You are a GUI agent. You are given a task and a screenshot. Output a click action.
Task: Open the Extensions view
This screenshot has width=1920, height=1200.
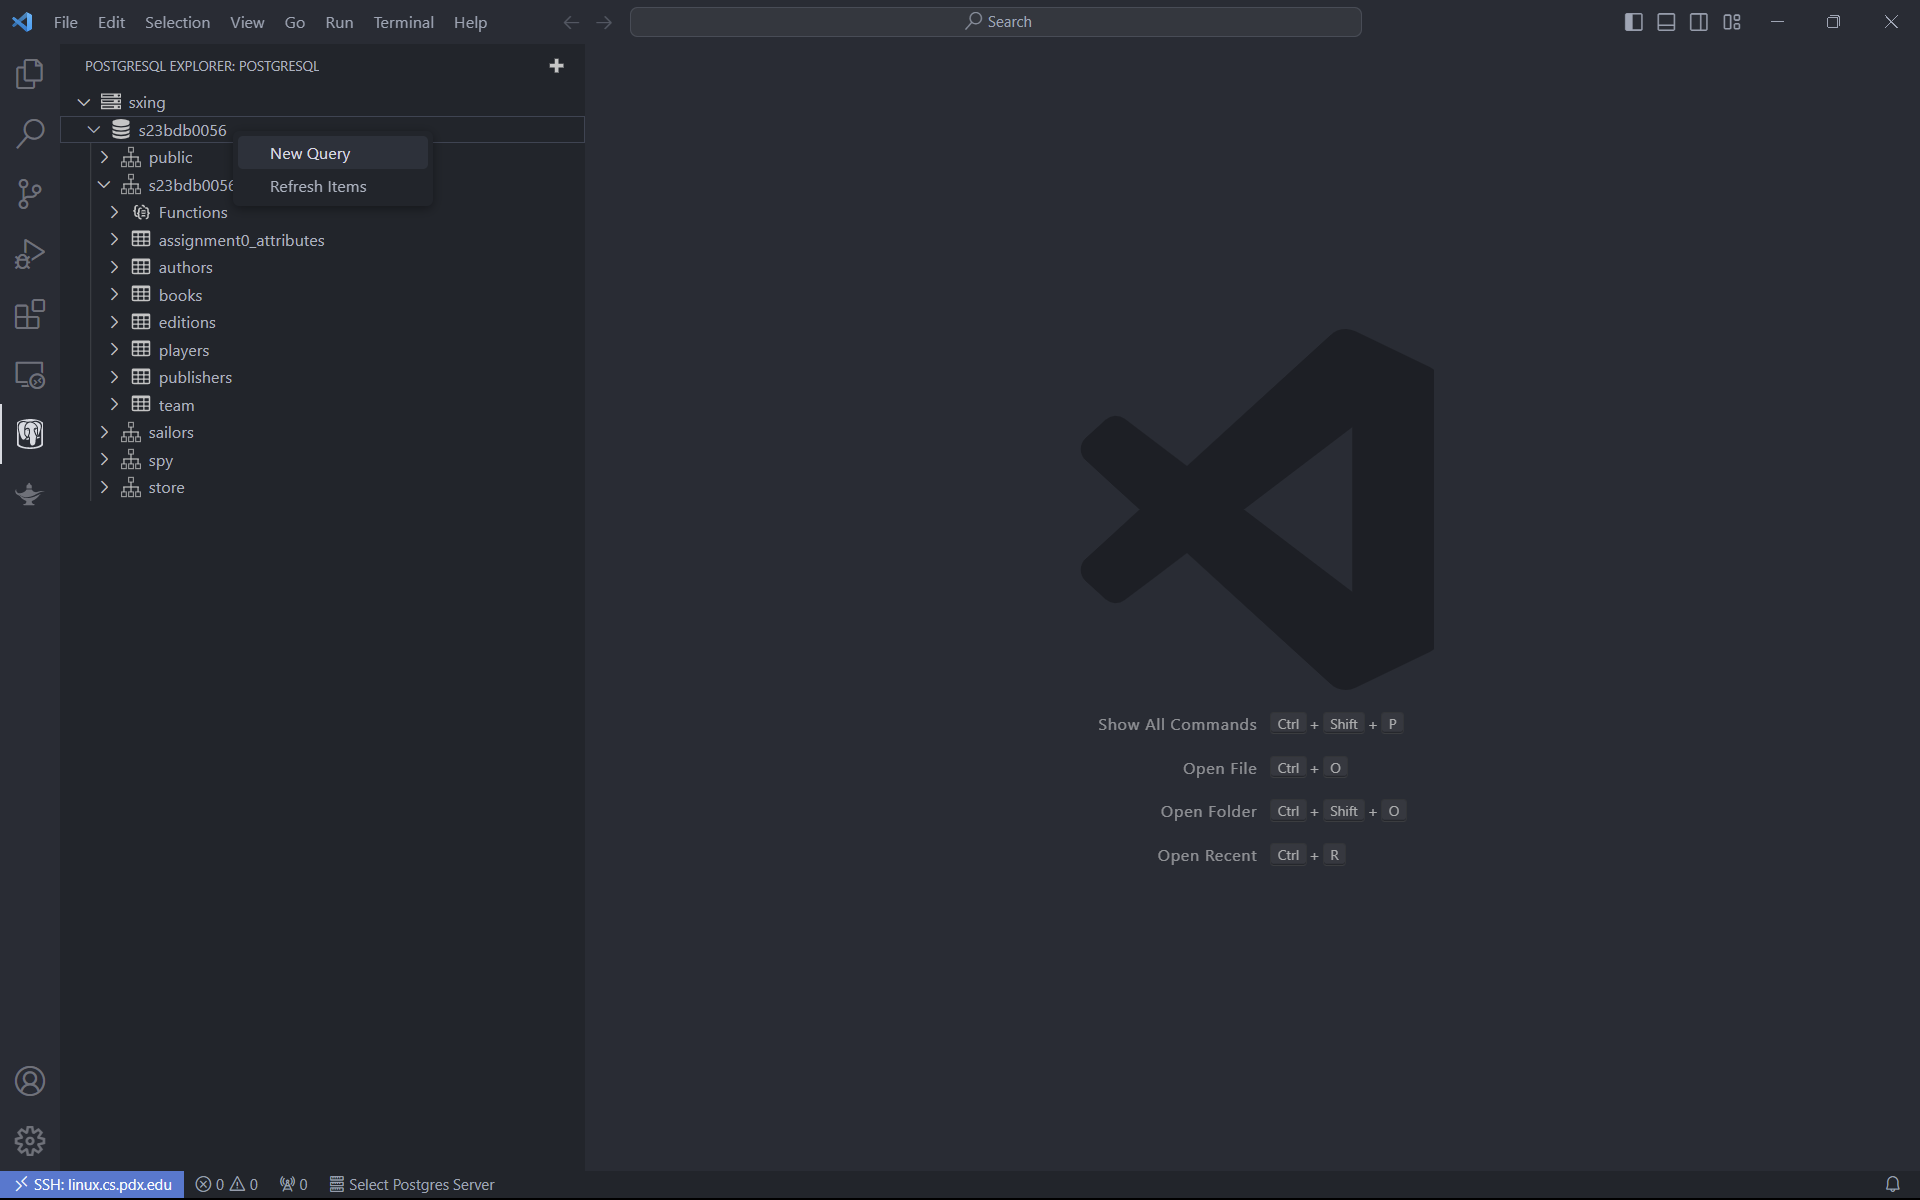tap(30, 314)
